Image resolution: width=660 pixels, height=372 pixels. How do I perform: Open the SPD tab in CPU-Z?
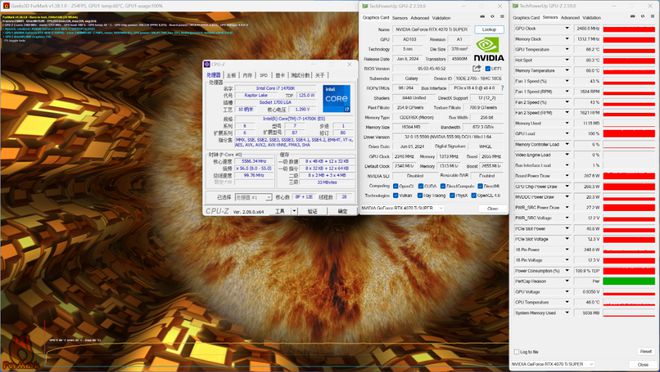263,75
